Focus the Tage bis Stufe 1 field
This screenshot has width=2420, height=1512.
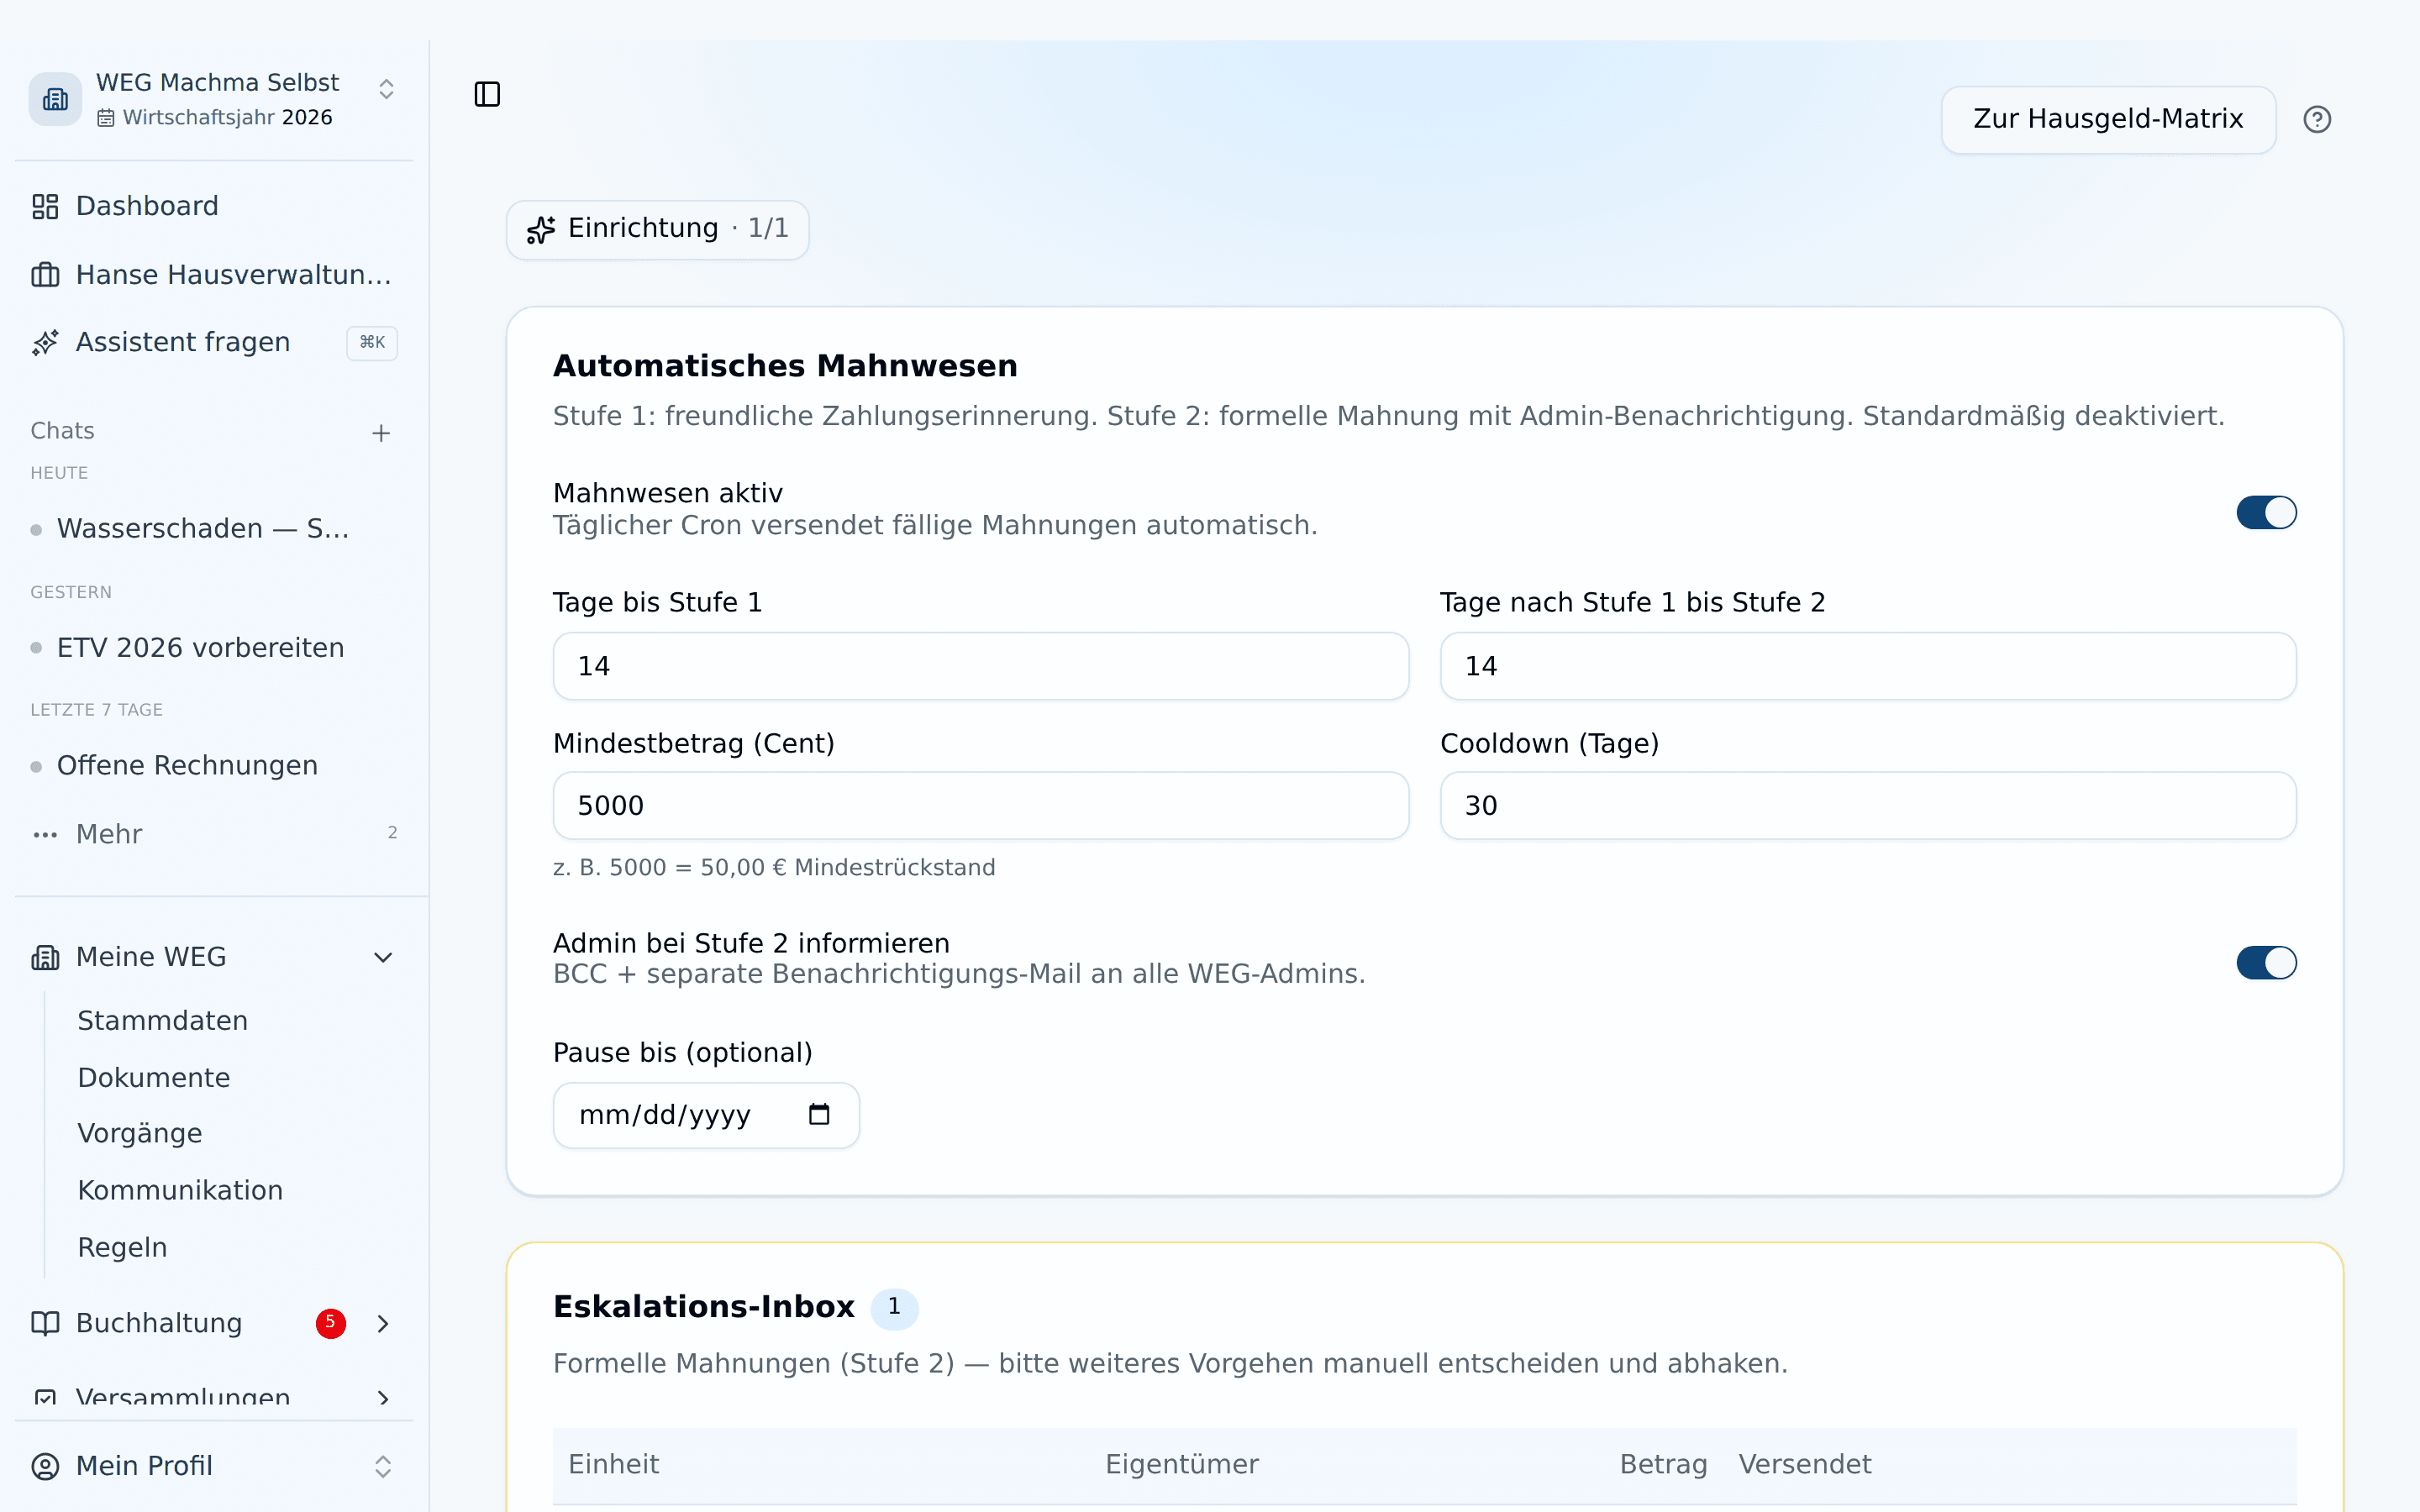[980, 665]
